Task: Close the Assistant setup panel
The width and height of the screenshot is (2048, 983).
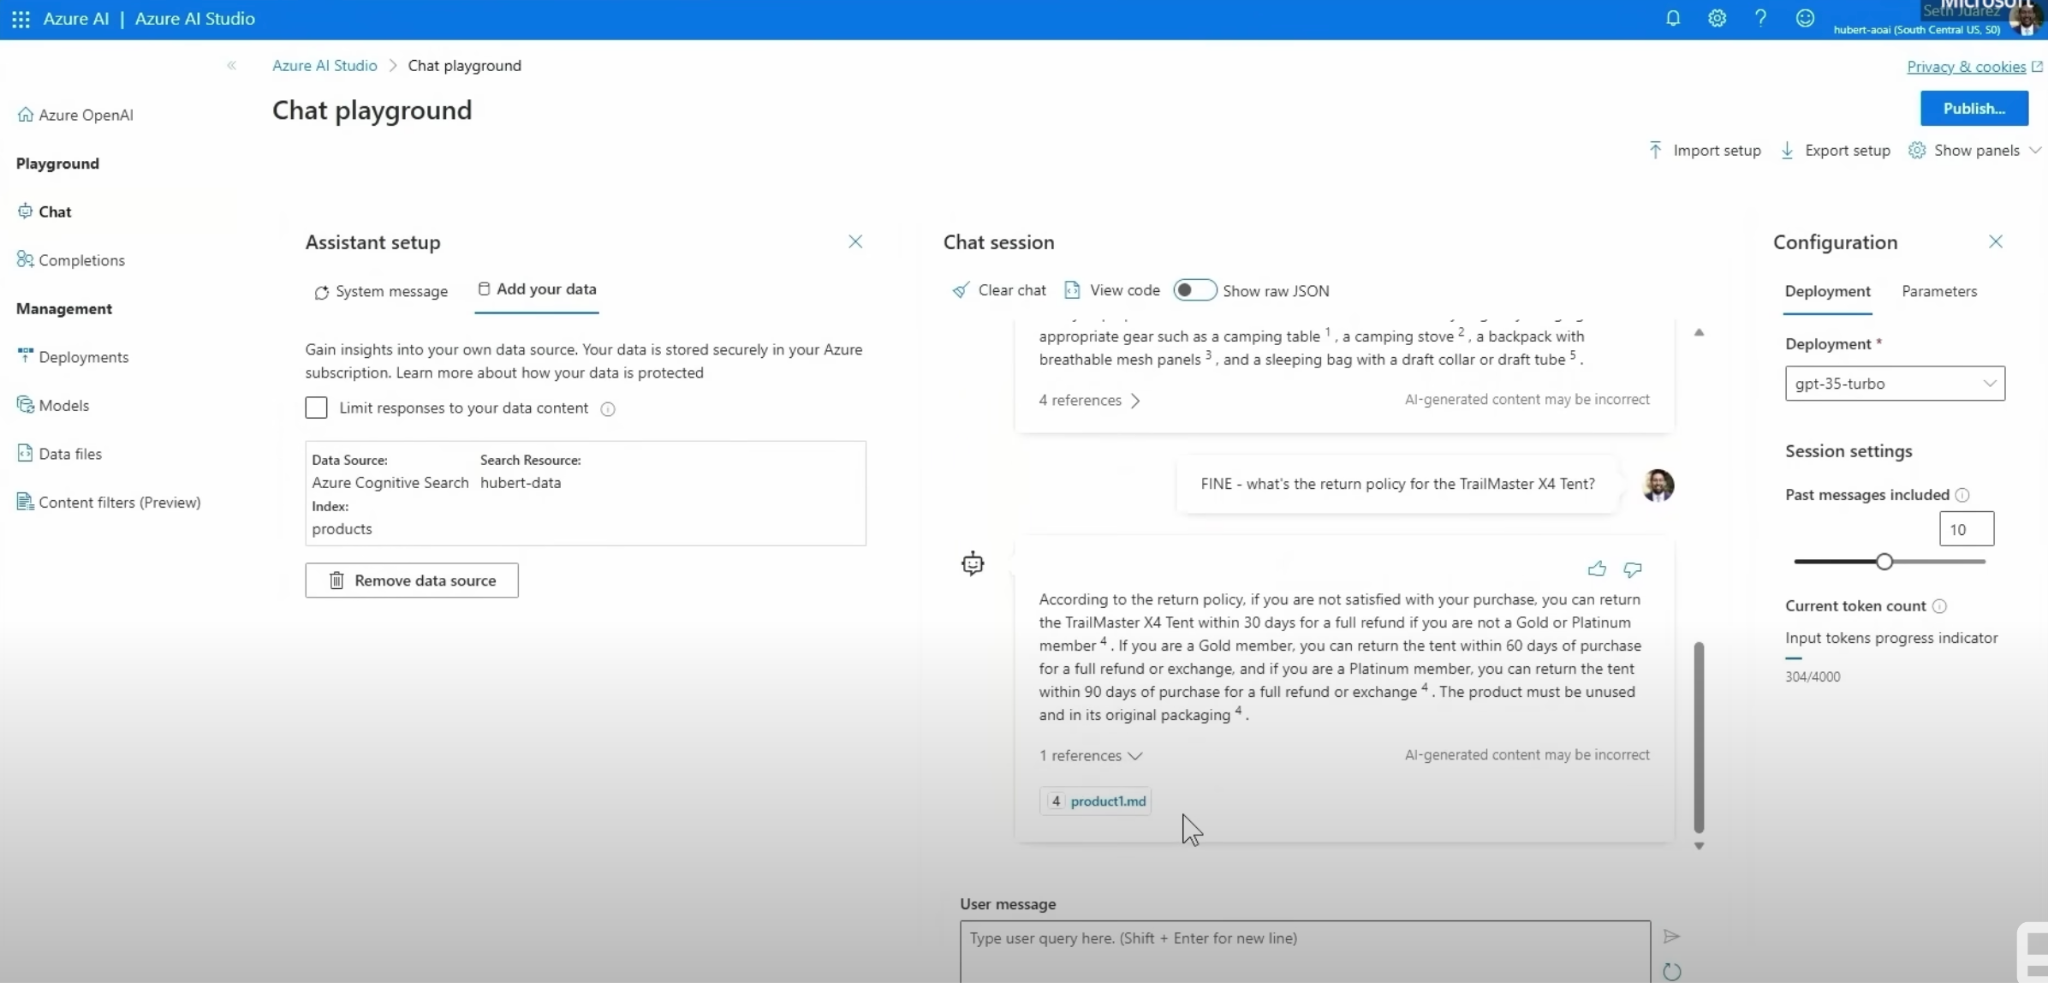Action: point(855,241)
